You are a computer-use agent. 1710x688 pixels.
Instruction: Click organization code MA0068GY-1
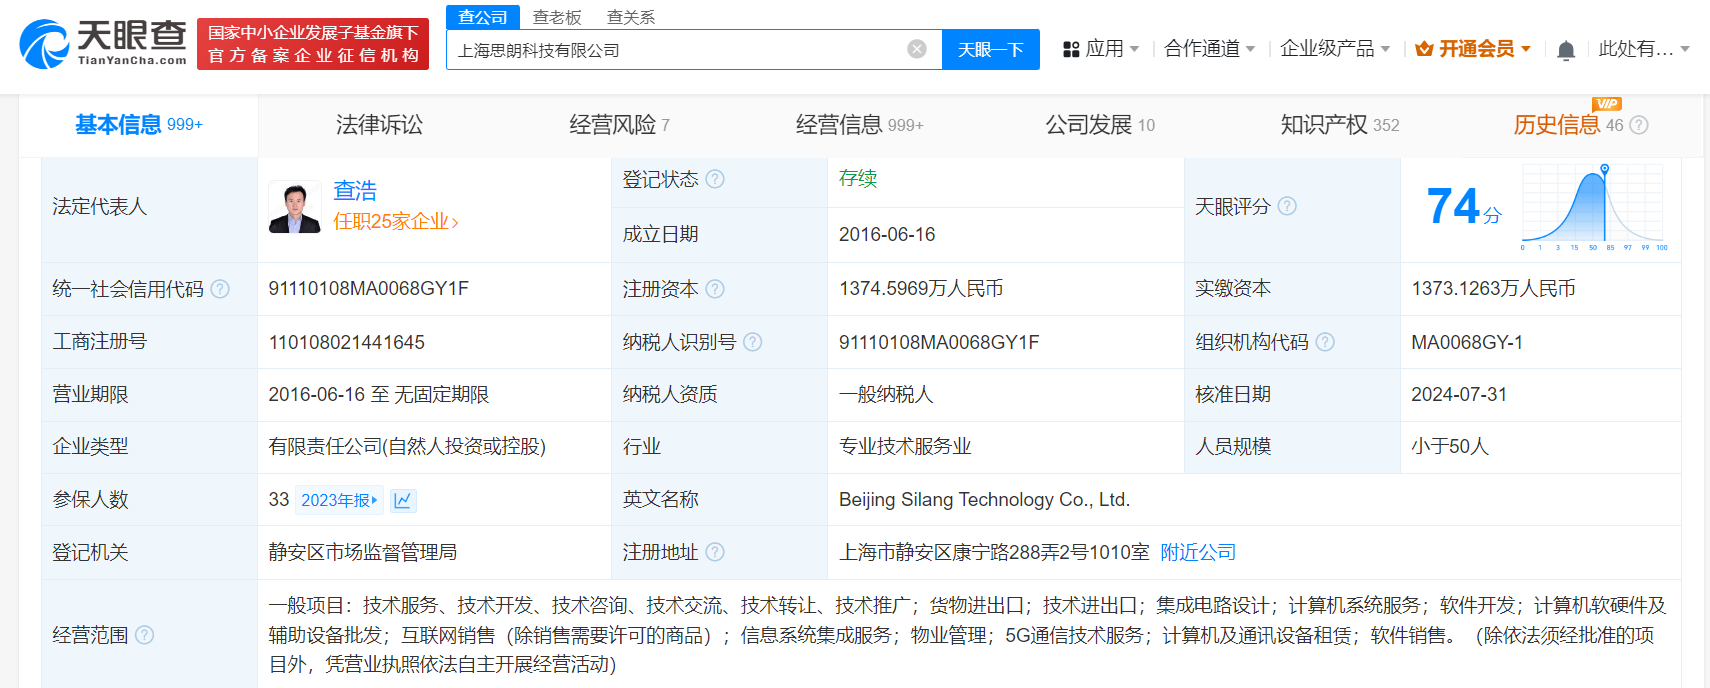[1467, 342]
